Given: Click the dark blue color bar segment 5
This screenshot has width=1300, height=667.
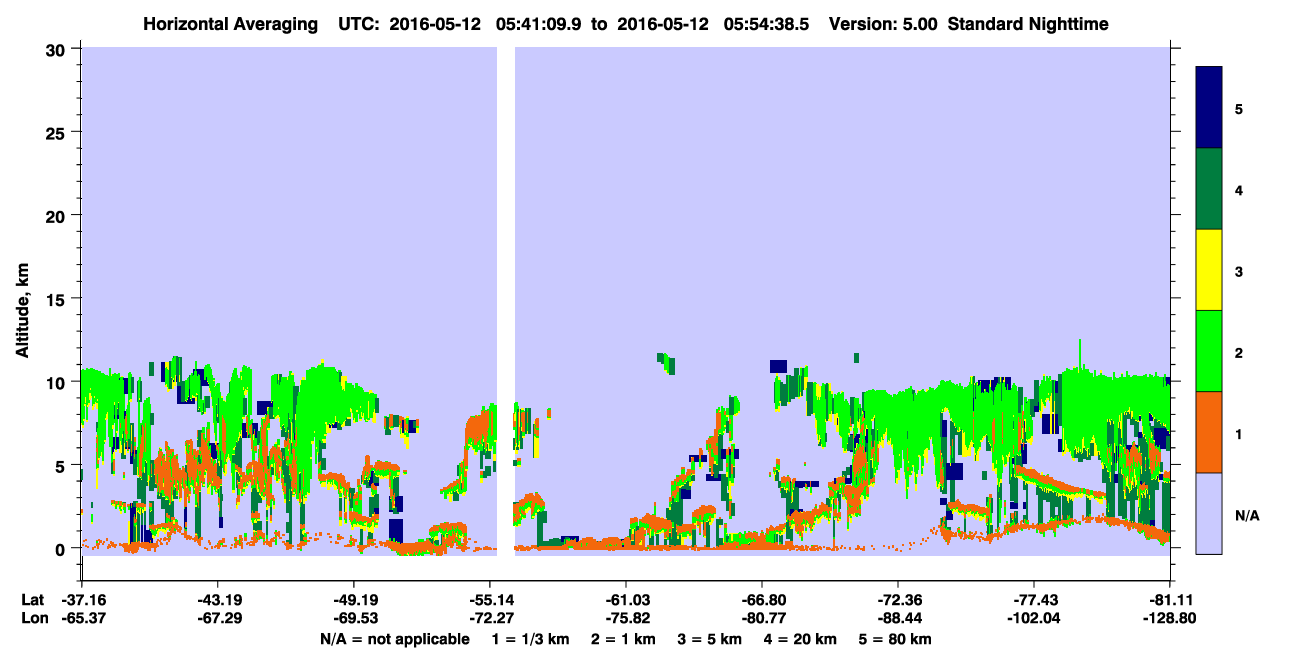Looking at the screenshot, I should (1209, 108).
